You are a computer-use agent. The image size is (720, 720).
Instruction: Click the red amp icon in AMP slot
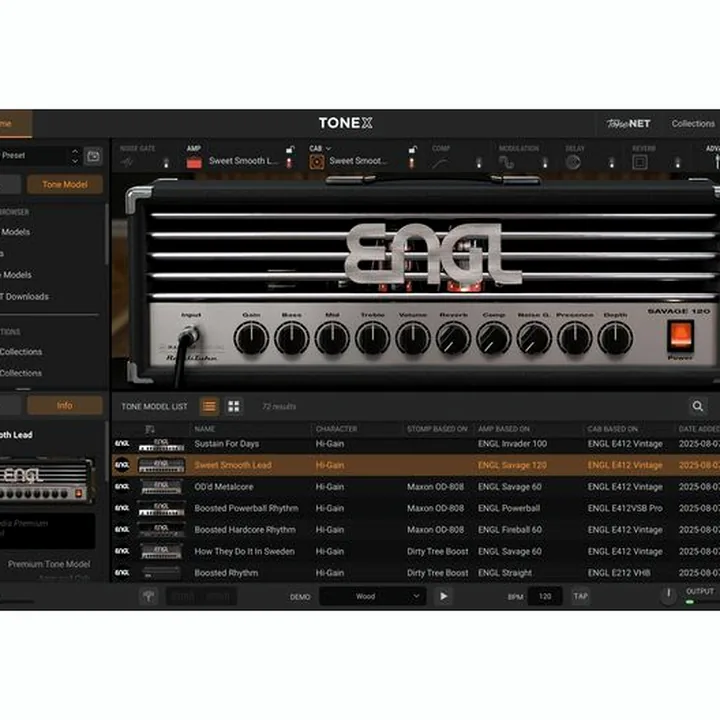pyautogui.click(x=194, y=163)
